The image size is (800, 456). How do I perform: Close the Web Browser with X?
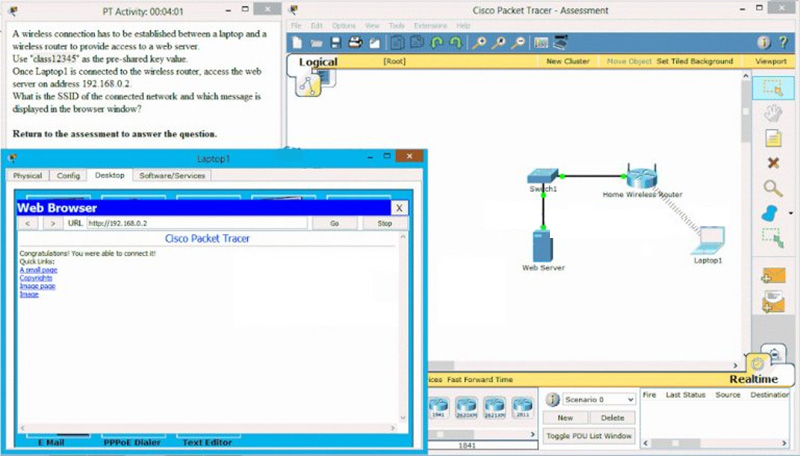click(399, 208)
